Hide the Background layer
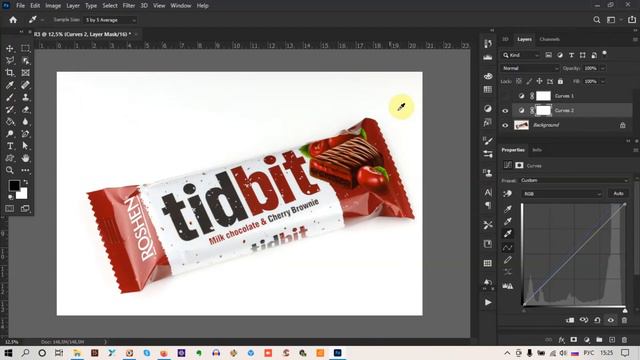The image size is (640, 360). click(x=505, y=125)
